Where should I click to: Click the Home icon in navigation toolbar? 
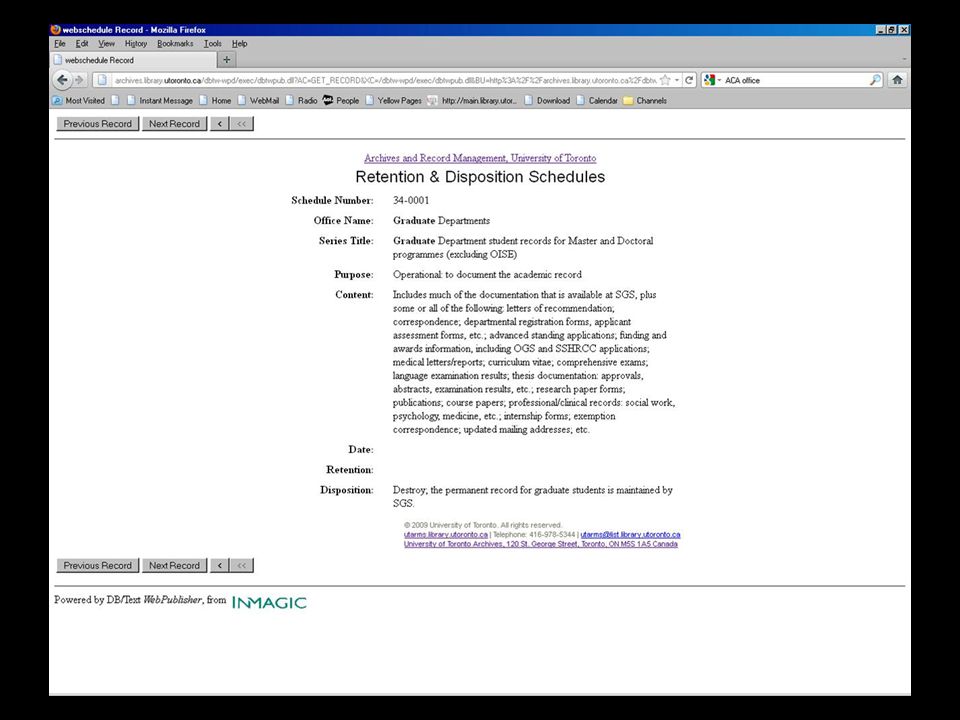[897, 80]
